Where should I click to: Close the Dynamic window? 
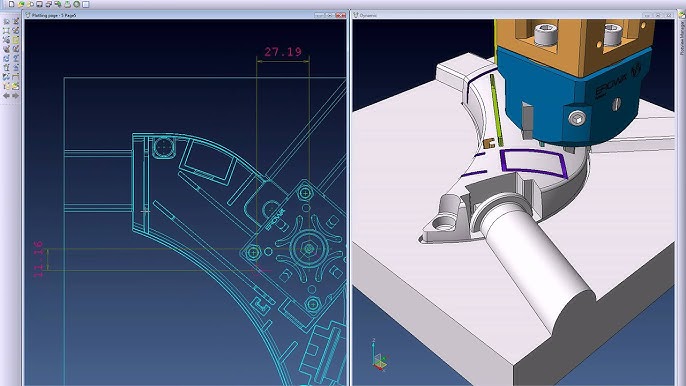click(668, 15)
